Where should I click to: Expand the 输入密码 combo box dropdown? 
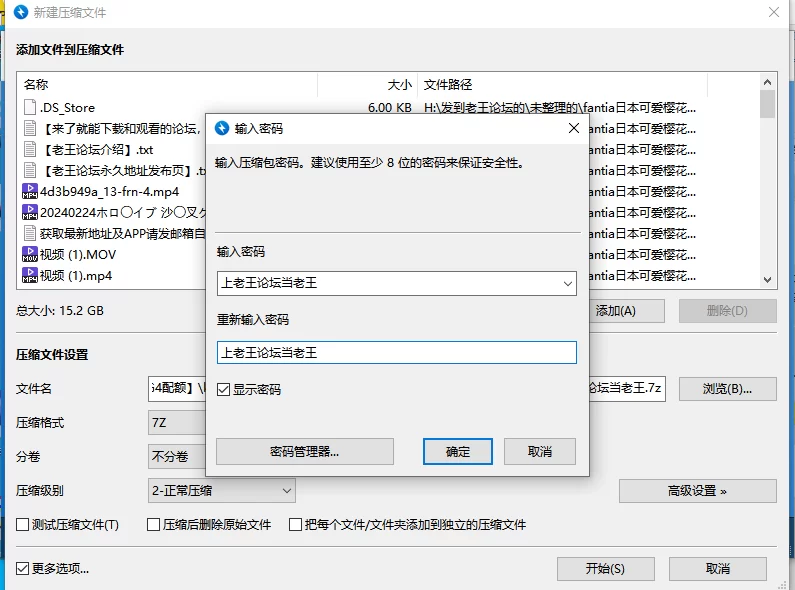(567, 284)
